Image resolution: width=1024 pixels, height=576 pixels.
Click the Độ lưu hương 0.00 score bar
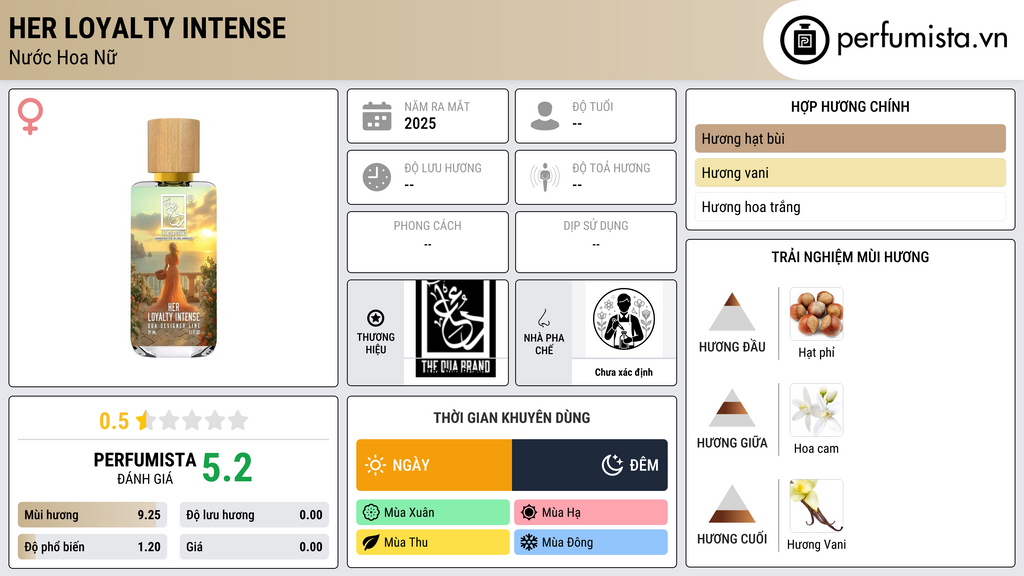coord(254,515)
